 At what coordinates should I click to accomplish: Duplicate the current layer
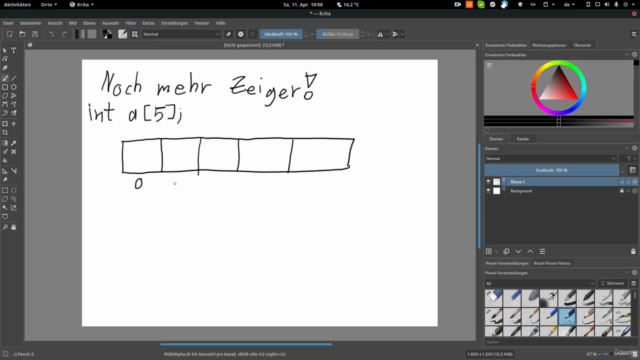[506, 251]
